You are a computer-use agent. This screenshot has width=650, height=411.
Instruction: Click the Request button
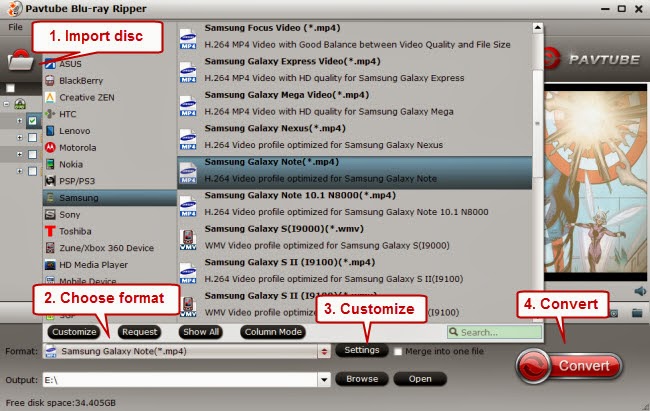(139, 332)
